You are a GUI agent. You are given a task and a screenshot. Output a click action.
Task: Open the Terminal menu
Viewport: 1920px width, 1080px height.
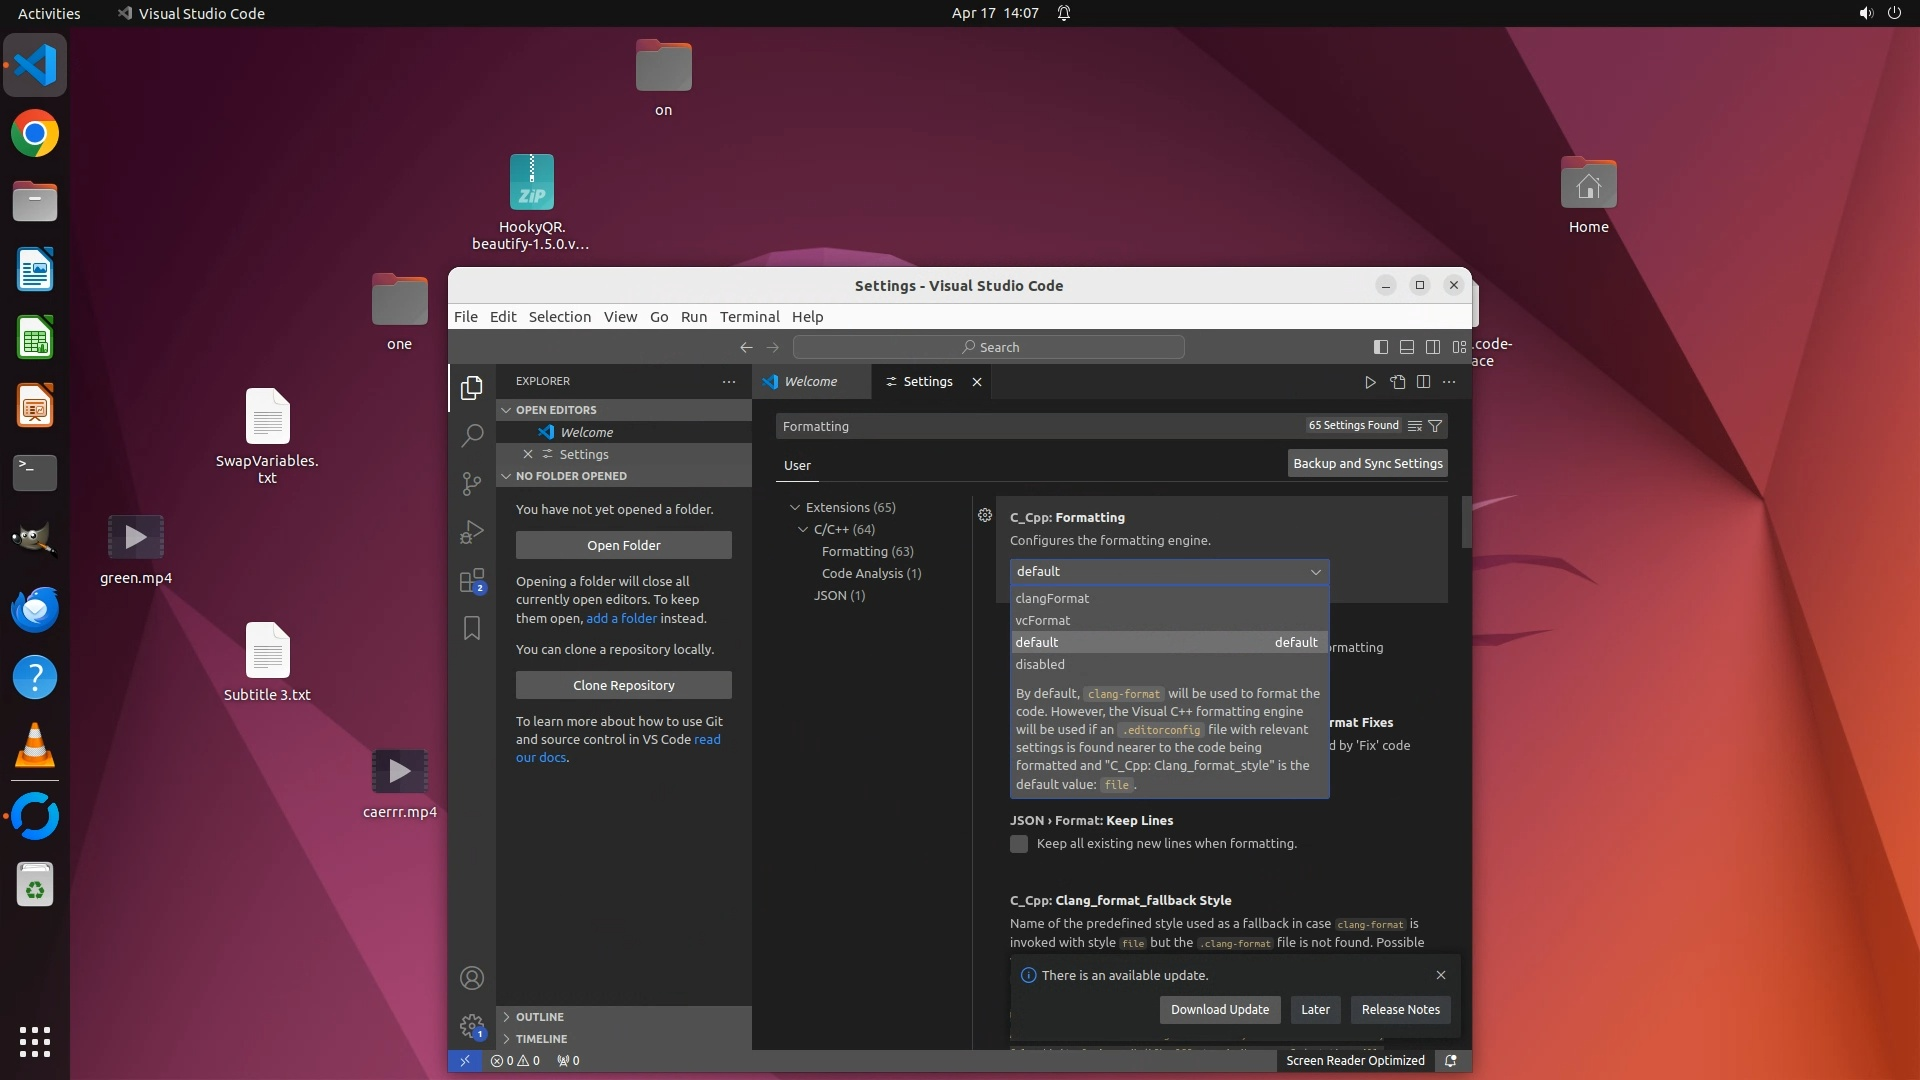[x=749, y=317]
